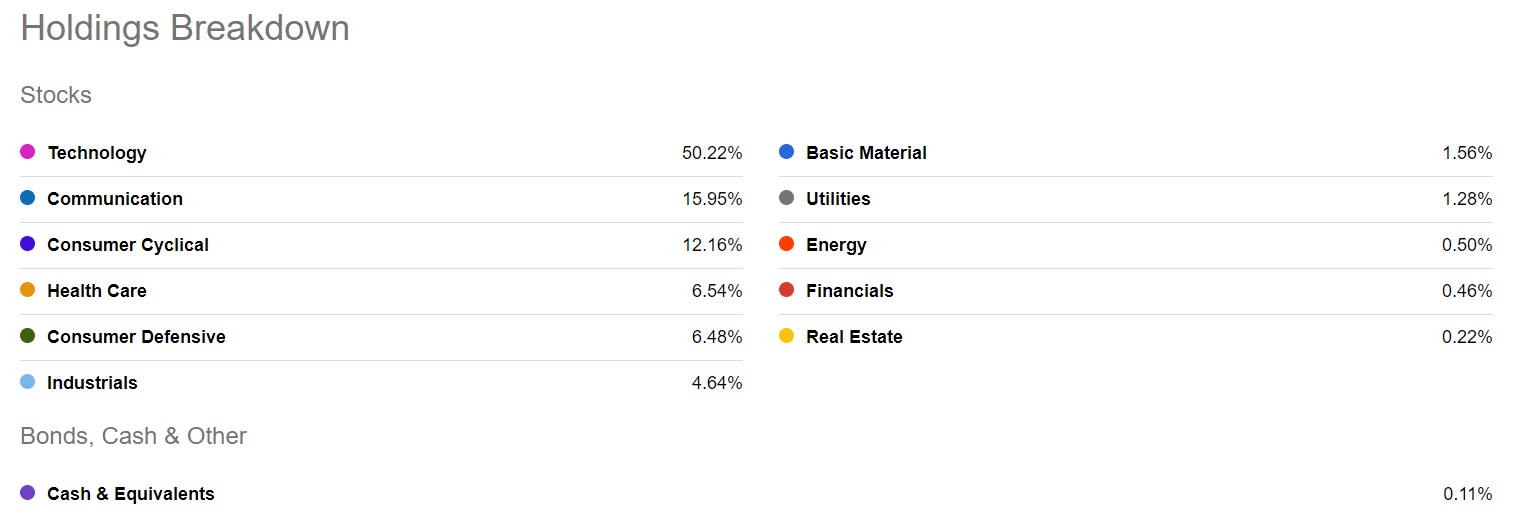Click the gray Utilities dot
The image size is (1518, 526).
click(787, 198)
